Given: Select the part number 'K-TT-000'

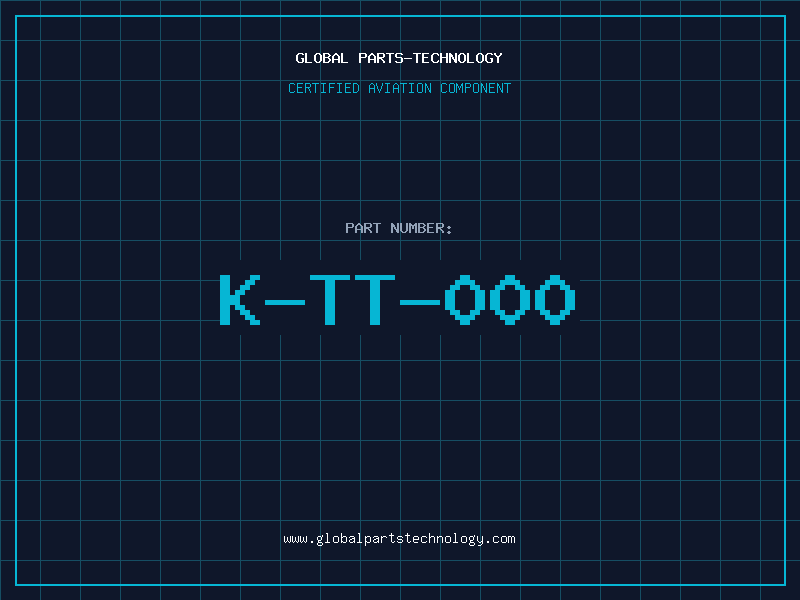Looking at the screenshot, I should click(x=398, y=300).
